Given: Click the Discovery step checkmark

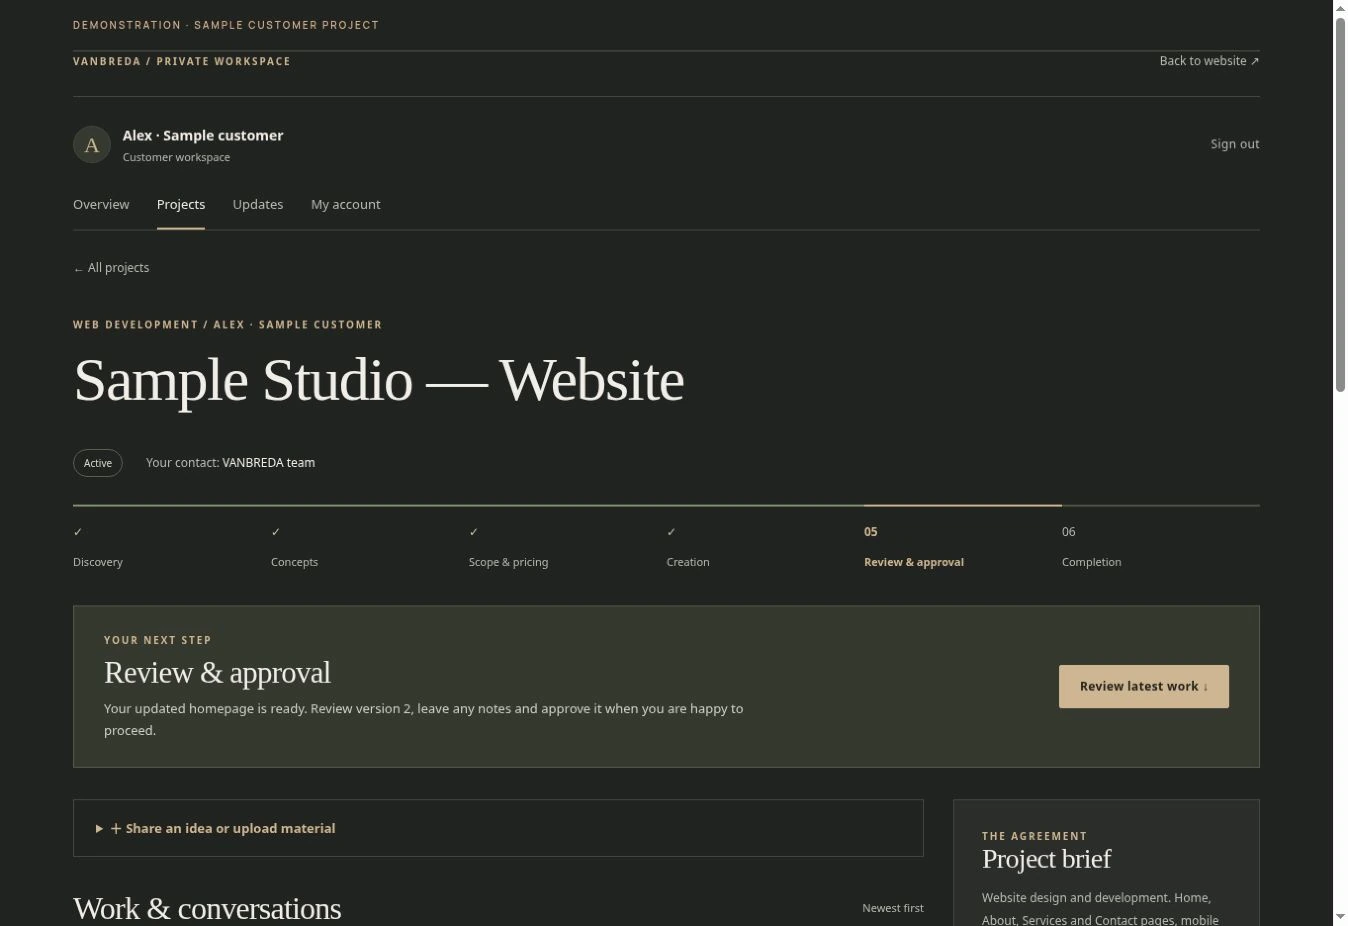Looking at the screenshot, I should [78, 532].
